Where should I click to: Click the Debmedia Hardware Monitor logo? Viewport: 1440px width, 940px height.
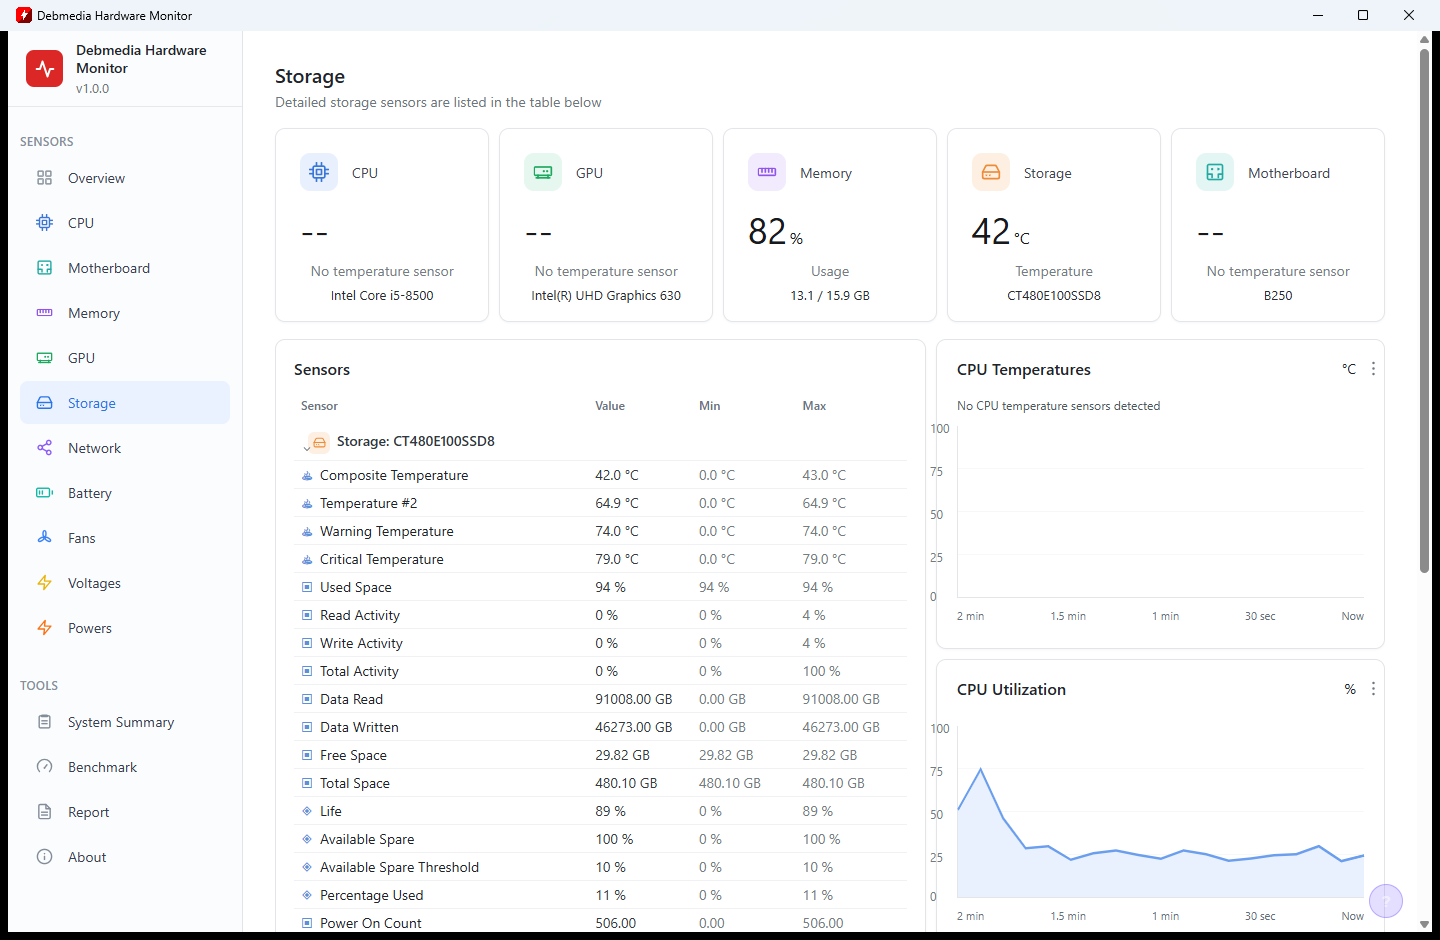point(44,68)
